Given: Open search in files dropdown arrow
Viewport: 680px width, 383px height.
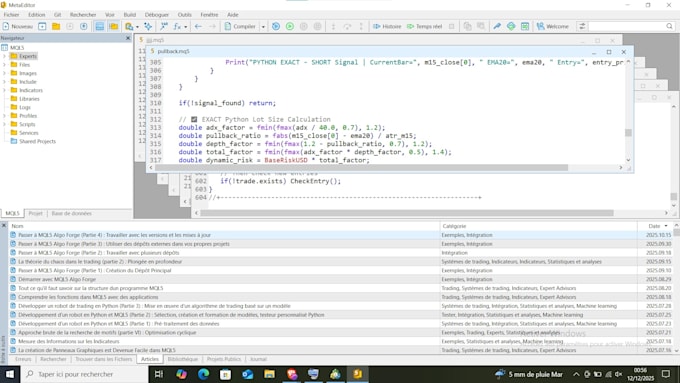Looking at the screenshot, I should 137,26.
